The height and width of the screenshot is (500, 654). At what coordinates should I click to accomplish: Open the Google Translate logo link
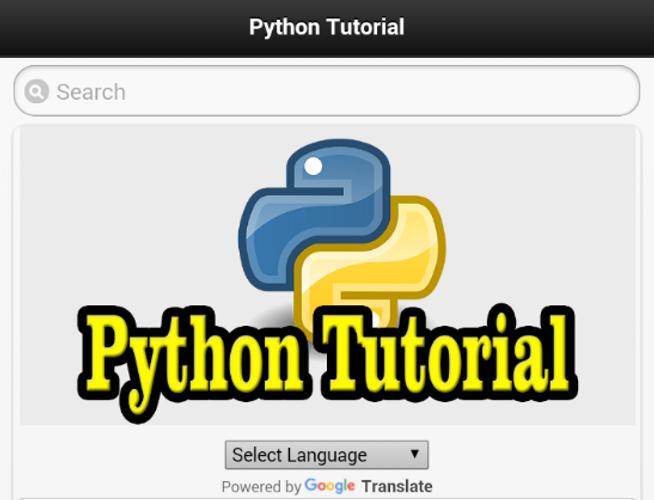(x=368, y=486)
